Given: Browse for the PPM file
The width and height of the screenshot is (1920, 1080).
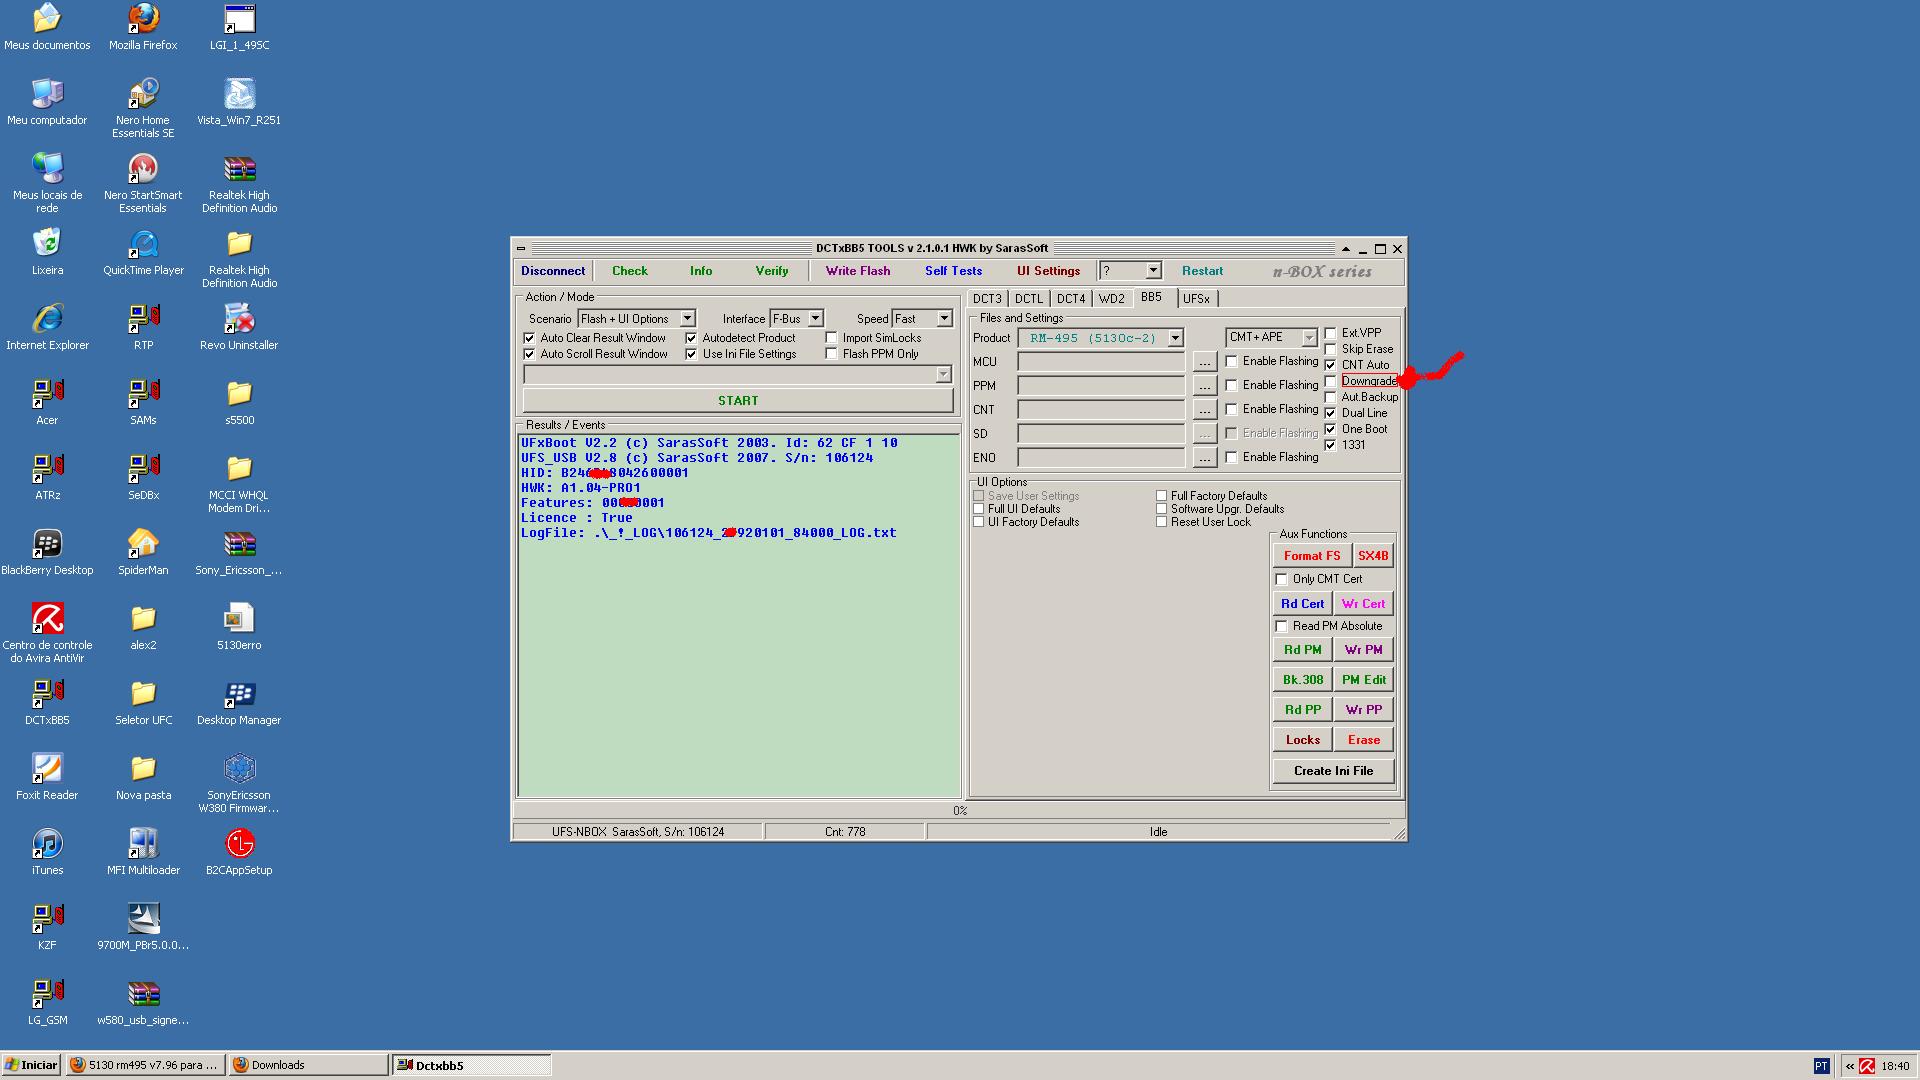Looking at the screenshot, I should click(1204, 386).
